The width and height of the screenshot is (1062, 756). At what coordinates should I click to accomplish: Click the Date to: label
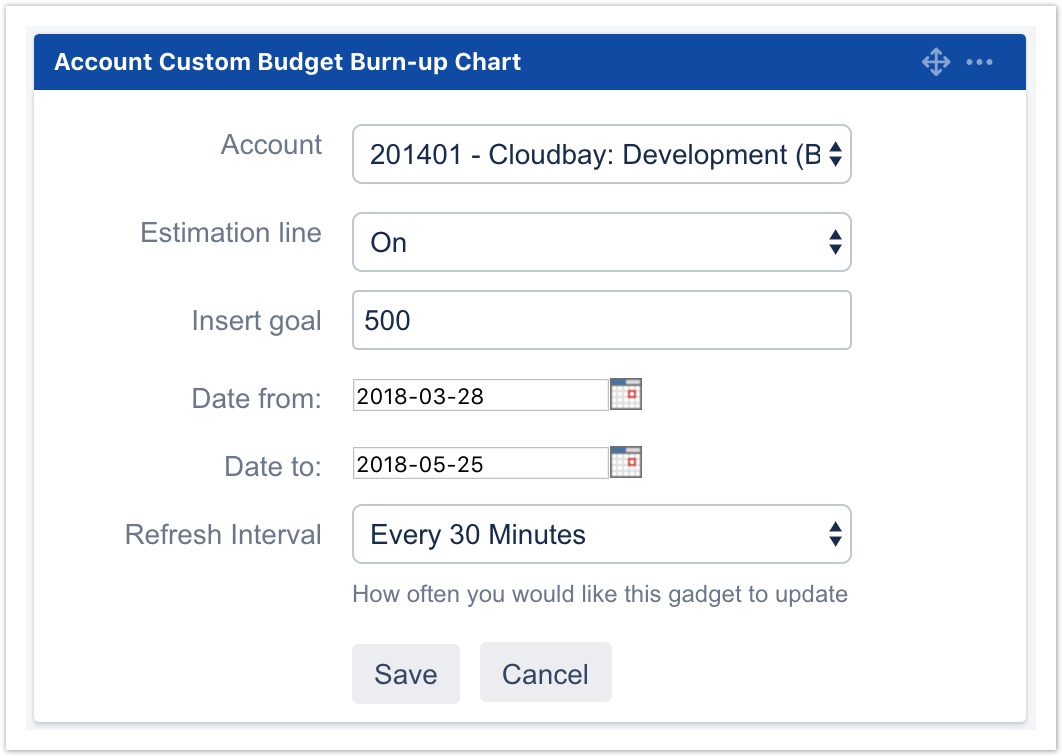click(x=272, y=466)
